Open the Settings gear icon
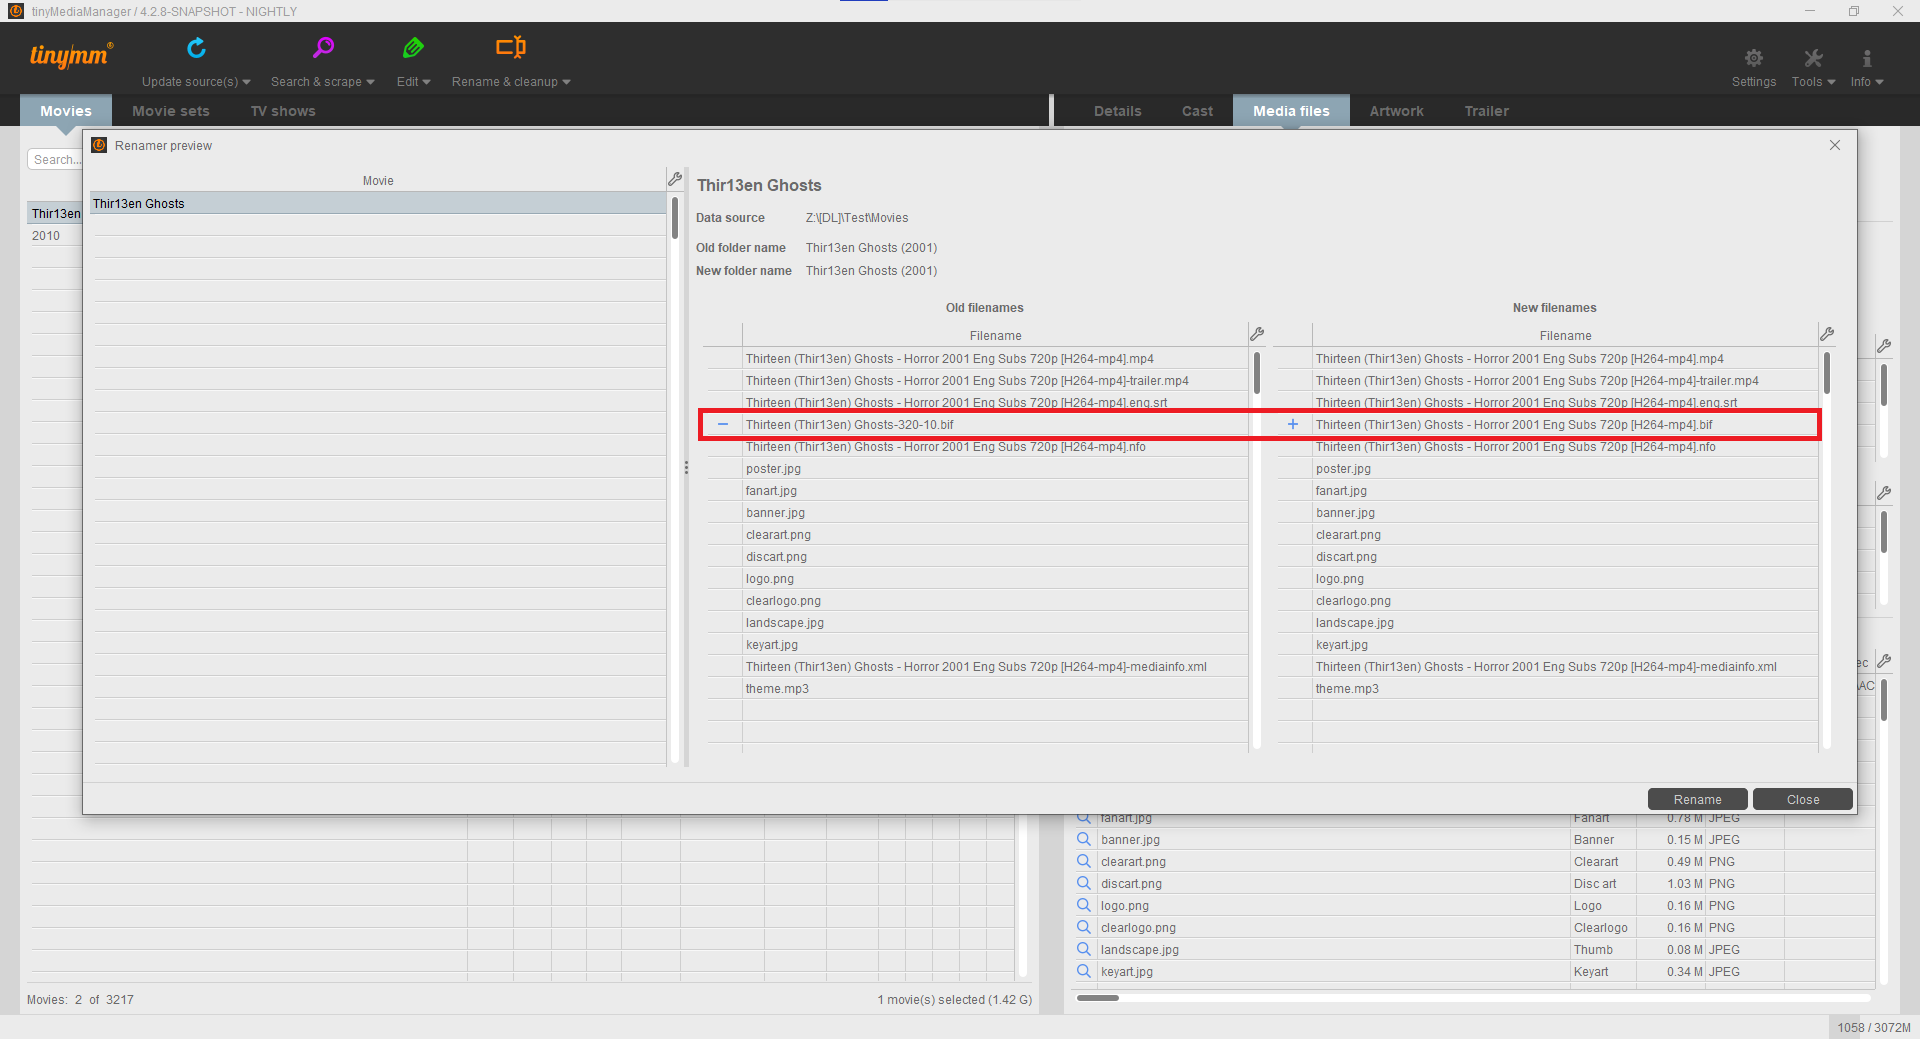Screen dimensions: 1920x1039 pos(1753,58)
